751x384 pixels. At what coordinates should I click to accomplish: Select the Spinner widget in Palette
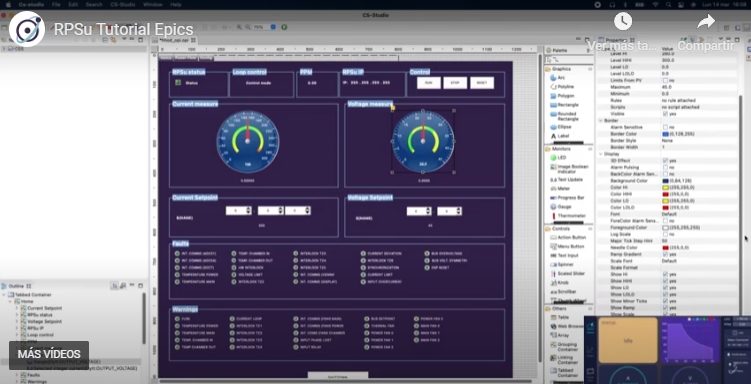(561, 264)
